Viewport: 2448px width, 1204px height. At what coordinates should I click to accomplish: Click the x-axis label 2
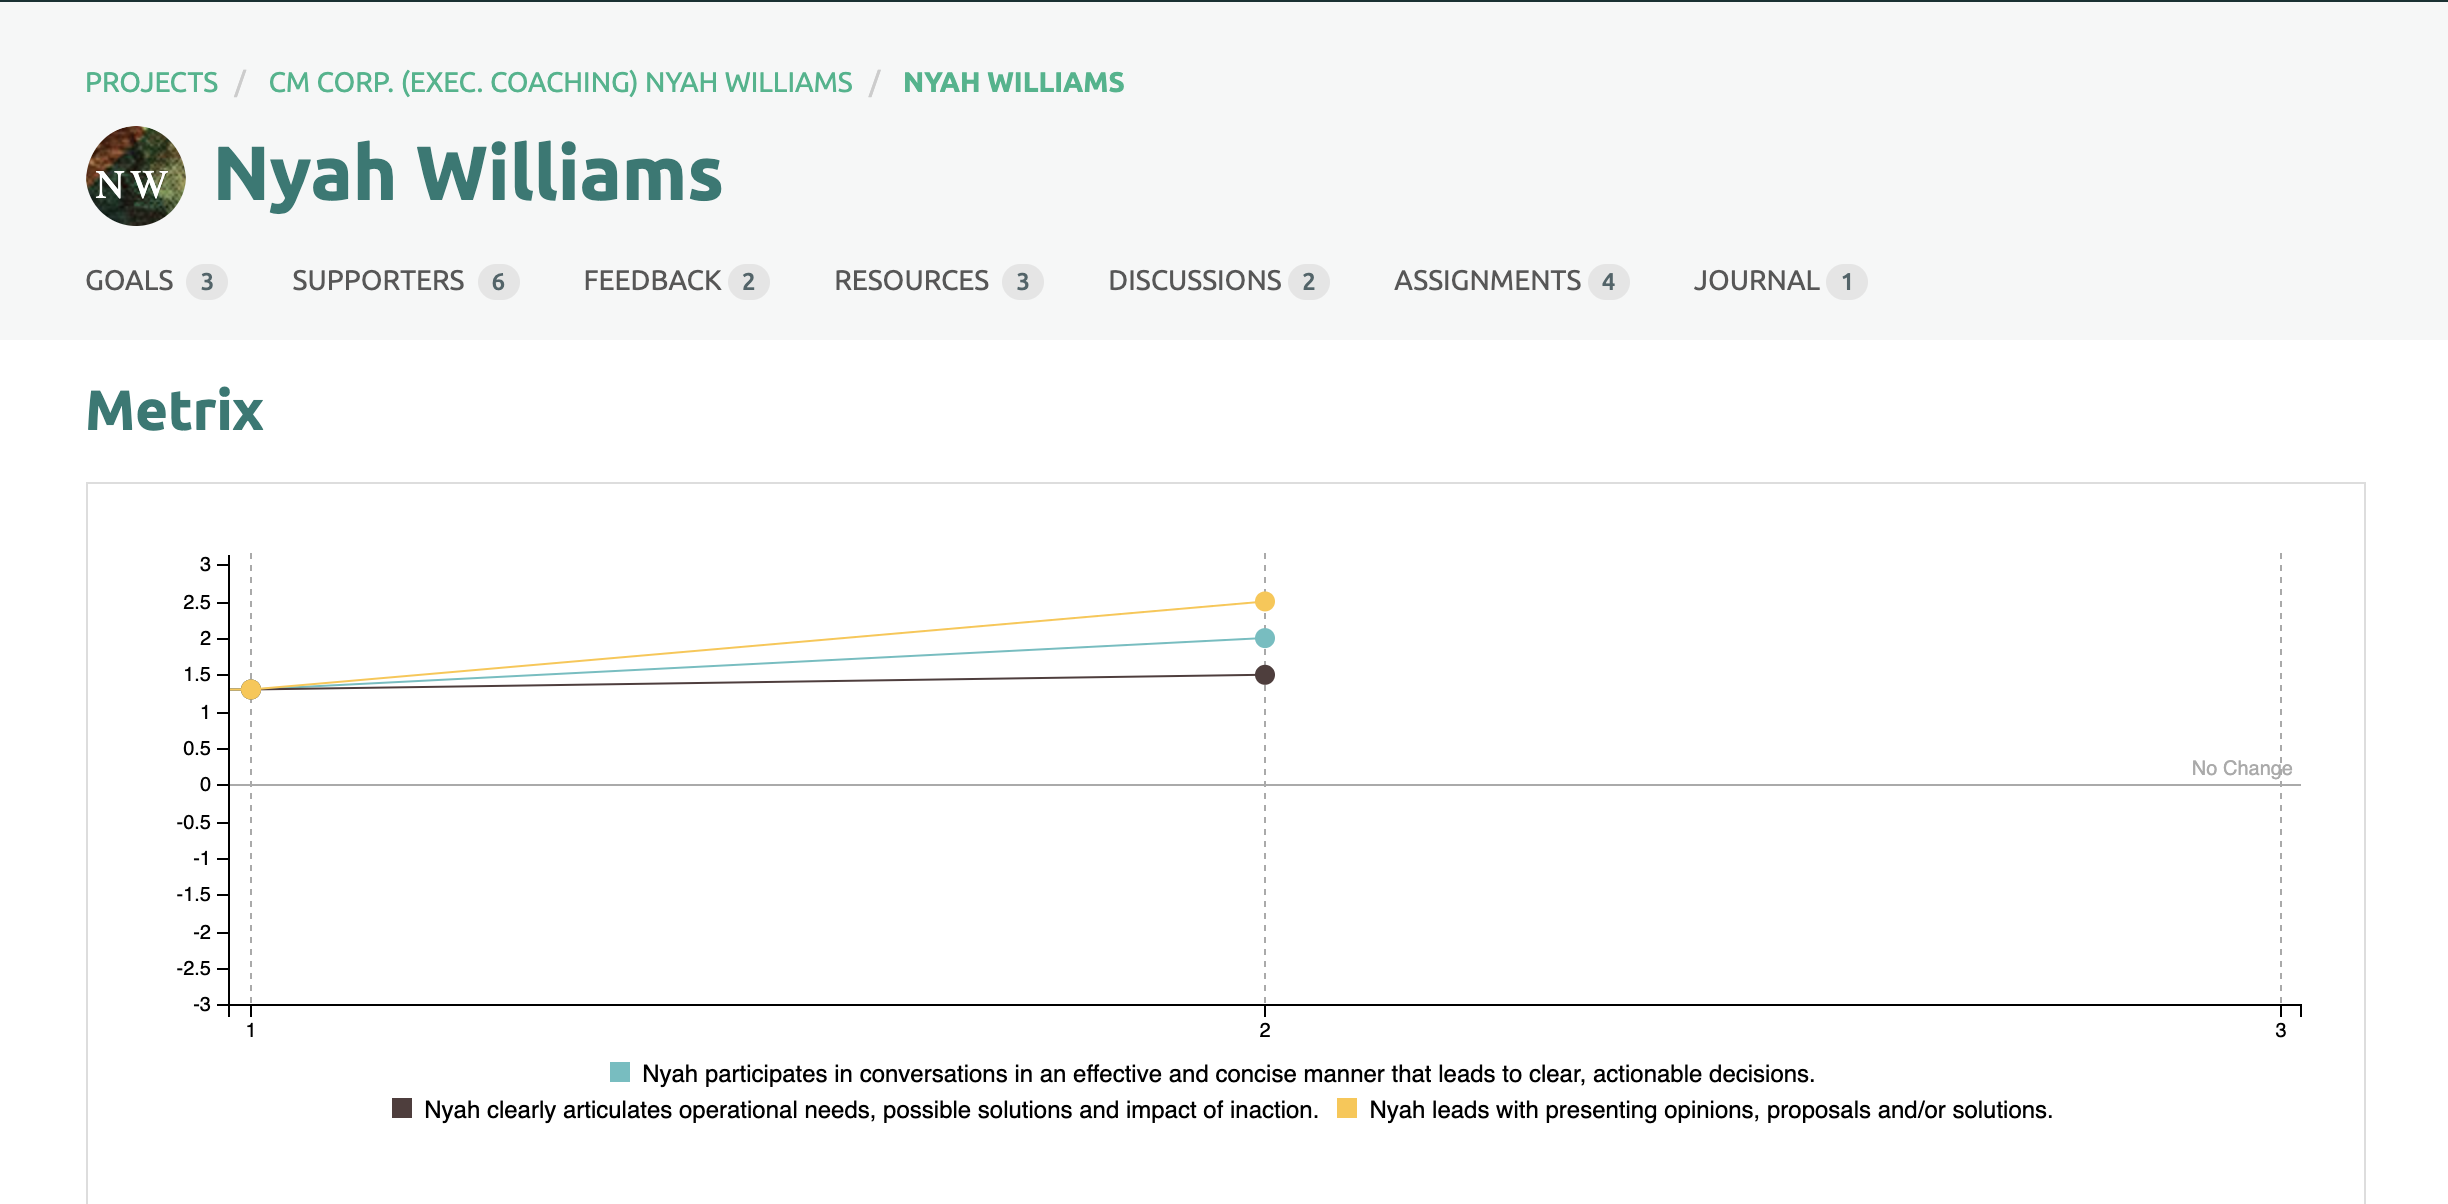[1265, 1030]
